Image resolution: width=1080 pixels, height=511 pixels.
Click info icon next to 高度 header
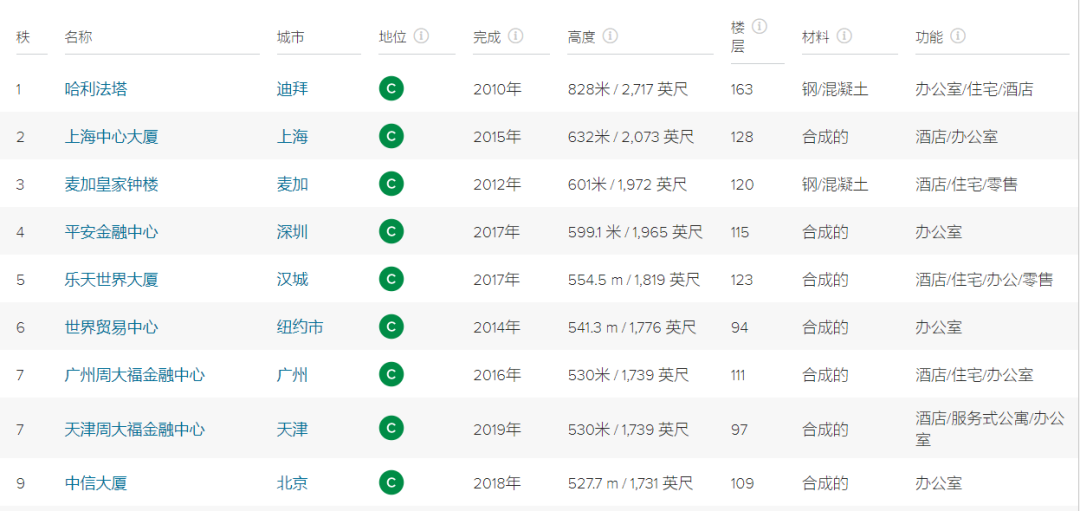point(610,36)
